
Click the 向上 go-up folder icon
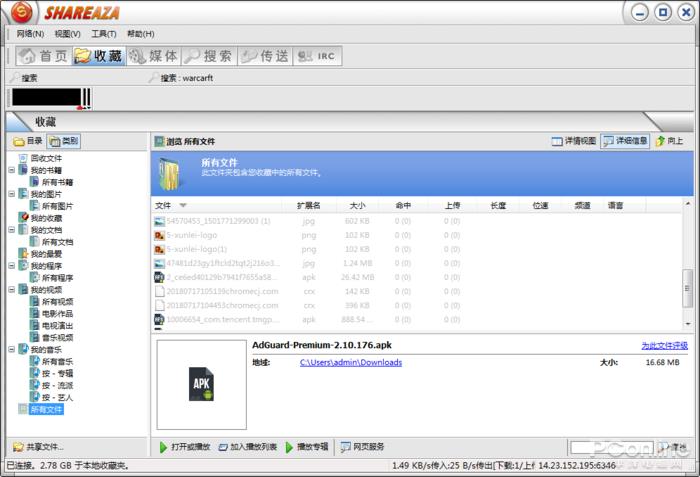(x=669, y=141)
